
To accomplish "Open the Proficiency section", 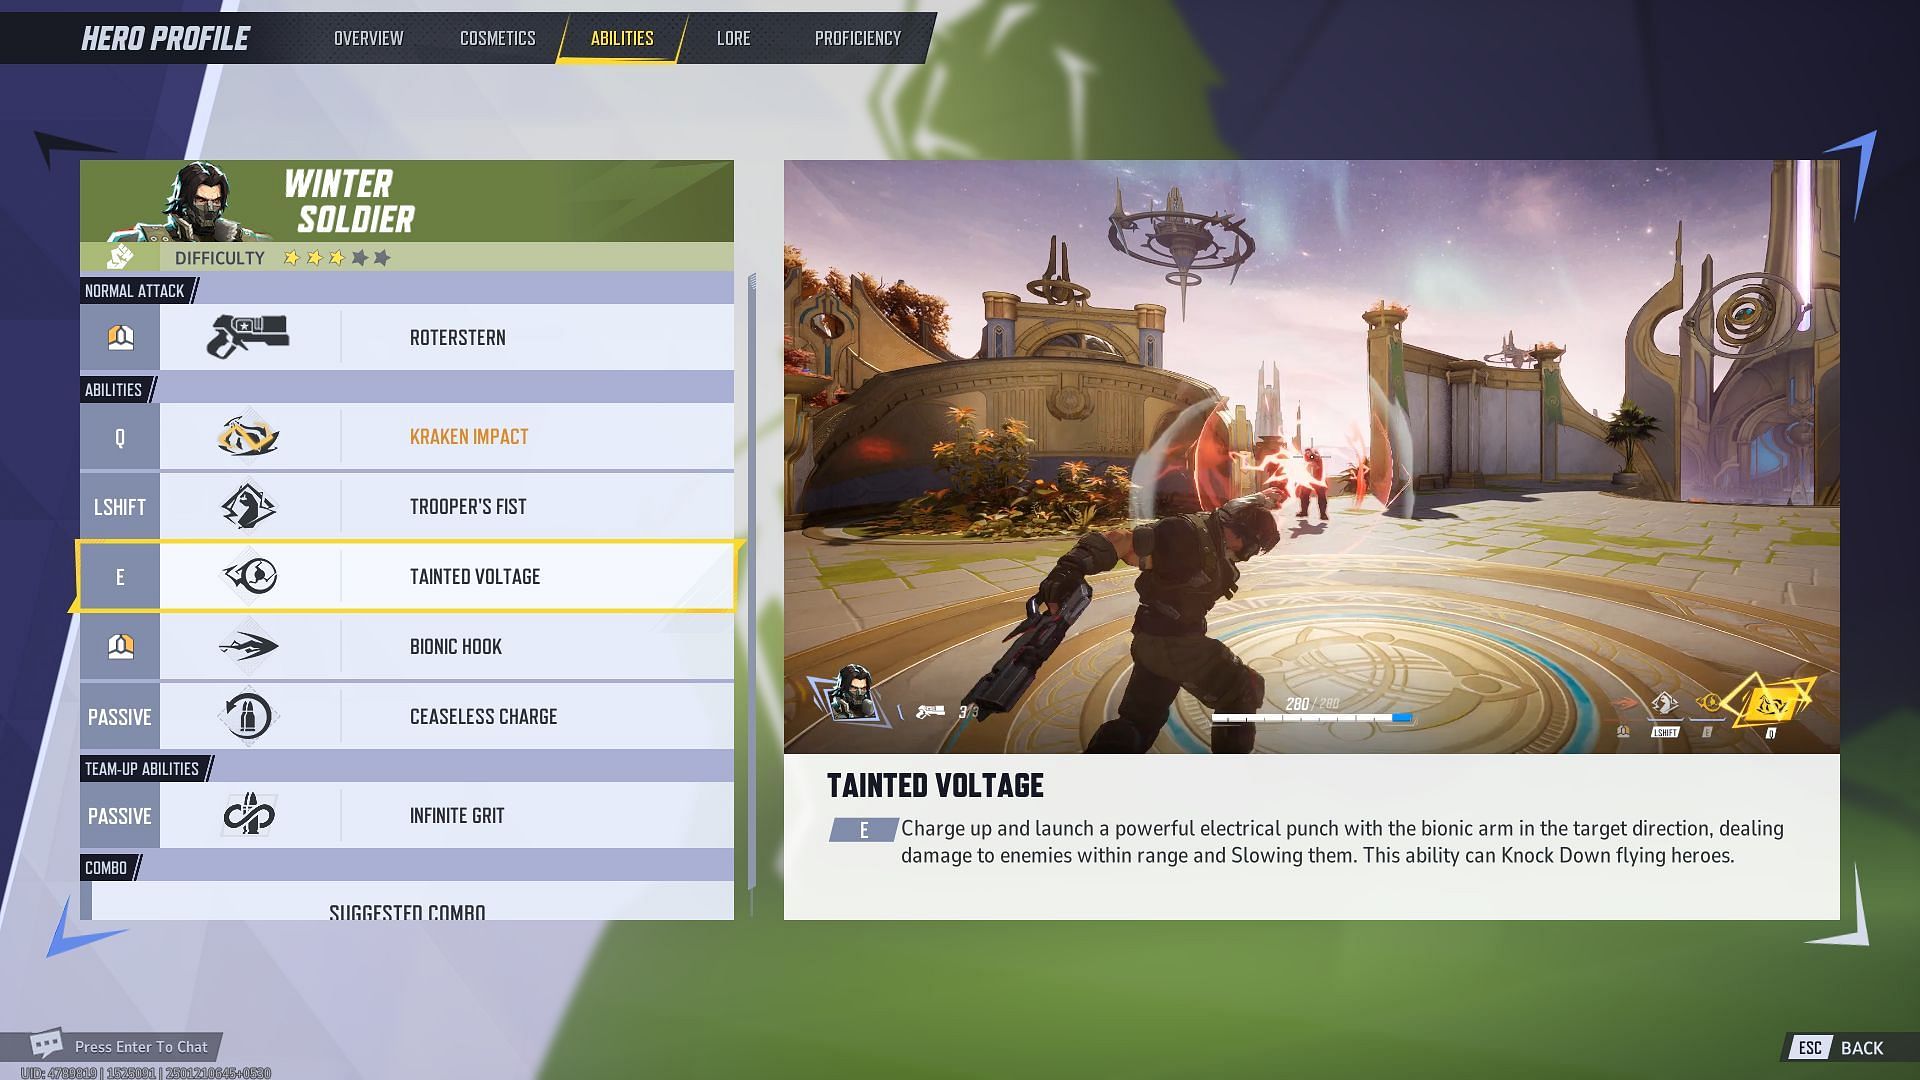I will 857,36.
